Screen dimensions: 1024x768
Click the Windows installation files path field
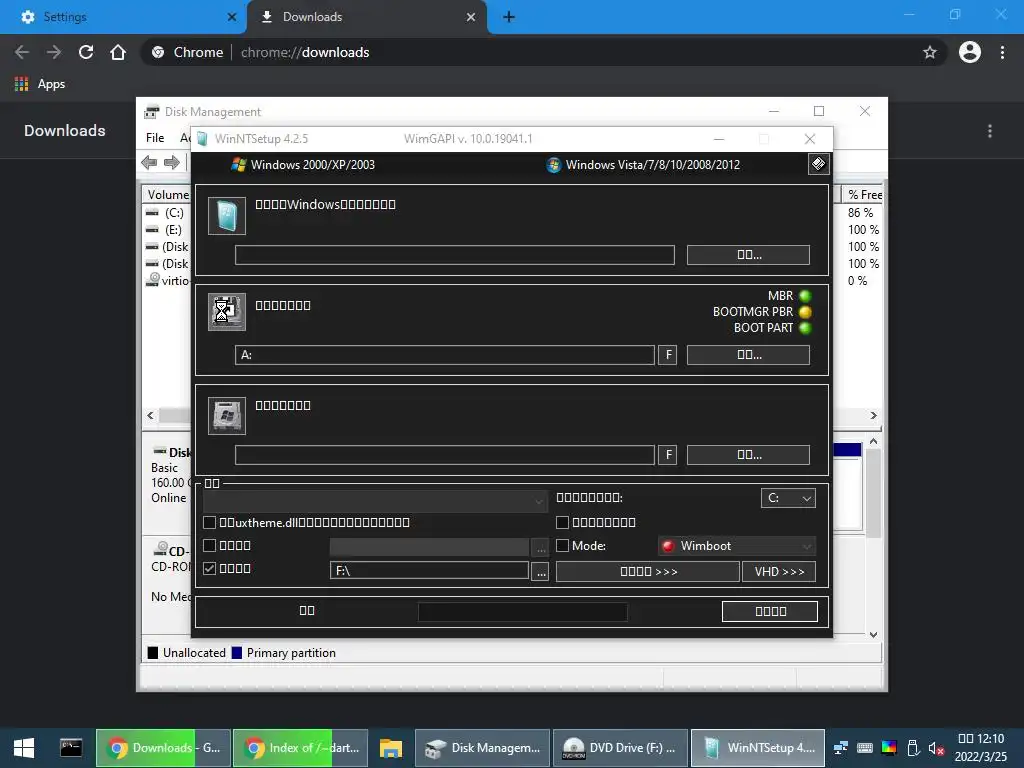(x=455, y=255)
